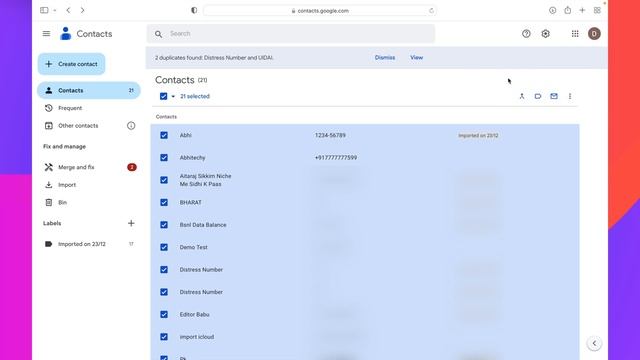
Task: Click import icloud contact name
Action: pos(197,337)
